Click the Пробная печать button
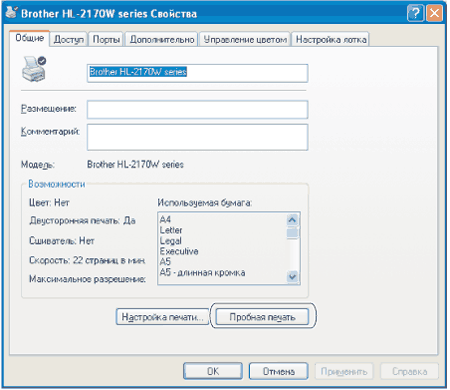The height and width of the screenshot is (390, 450). pos(262,317)
